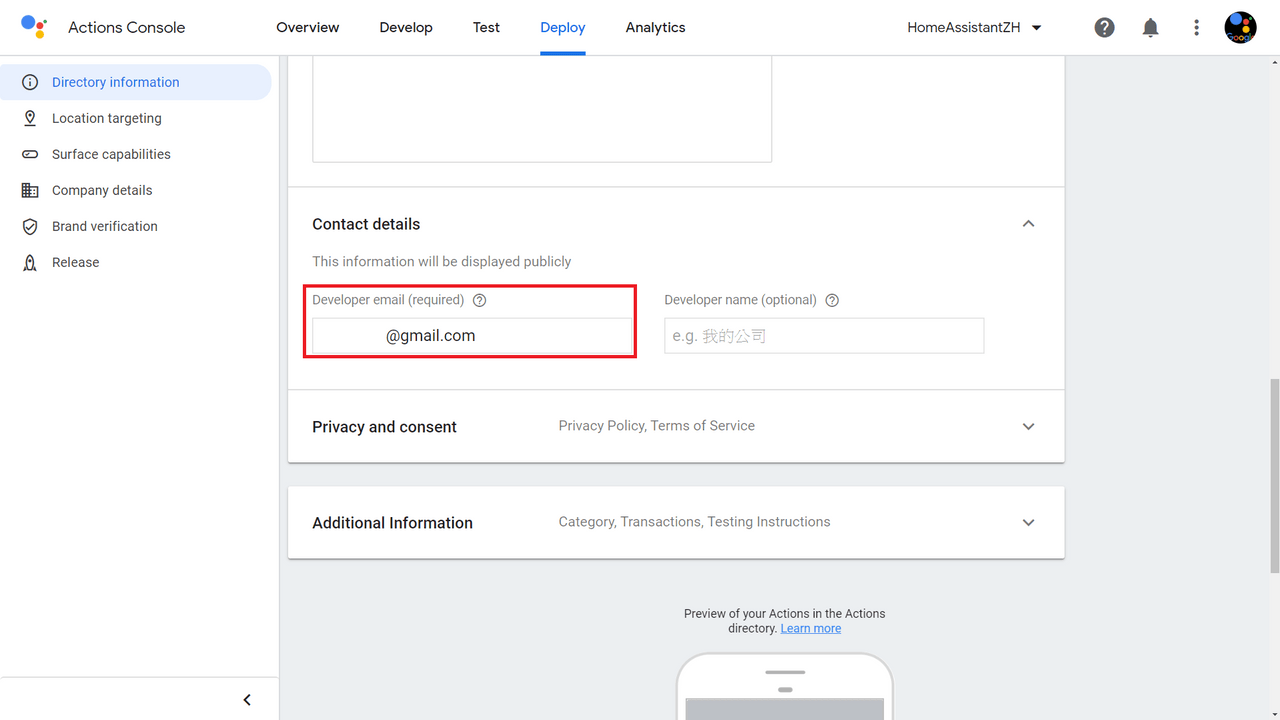Open HomeAssistantZH project dropdown
Screen dimensions: 1280x720
(x=974, y=28)
